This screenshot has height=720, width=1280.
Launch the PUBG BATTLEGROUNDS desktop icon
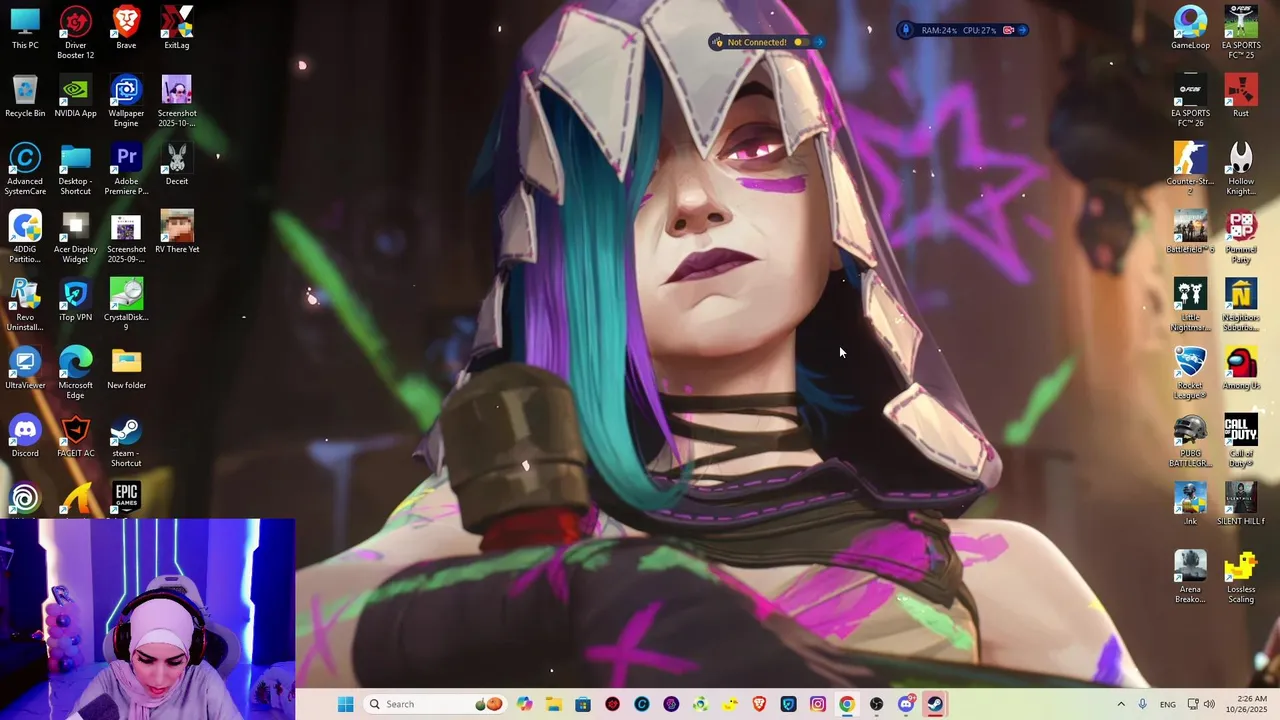1190,441
